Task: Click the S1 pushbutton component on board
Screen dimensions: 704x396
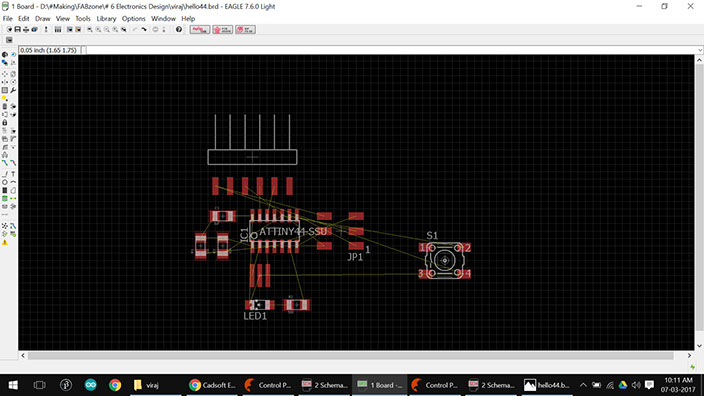Action: 444,260
